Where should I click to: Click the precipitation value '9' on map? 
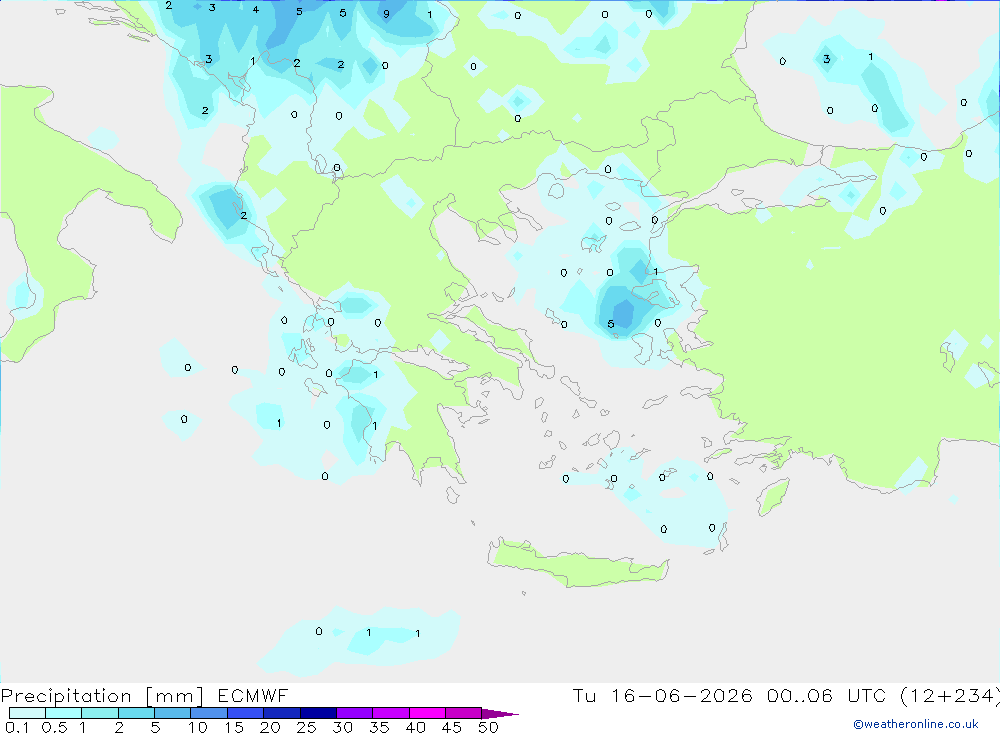point(386,13)
